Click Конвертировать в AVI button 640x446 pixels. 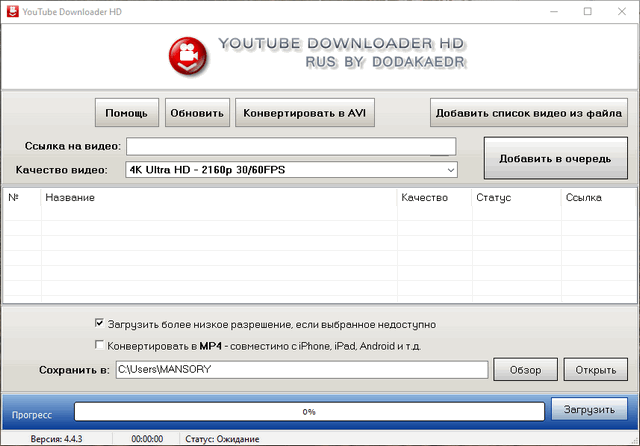click(x=304, y=113)
